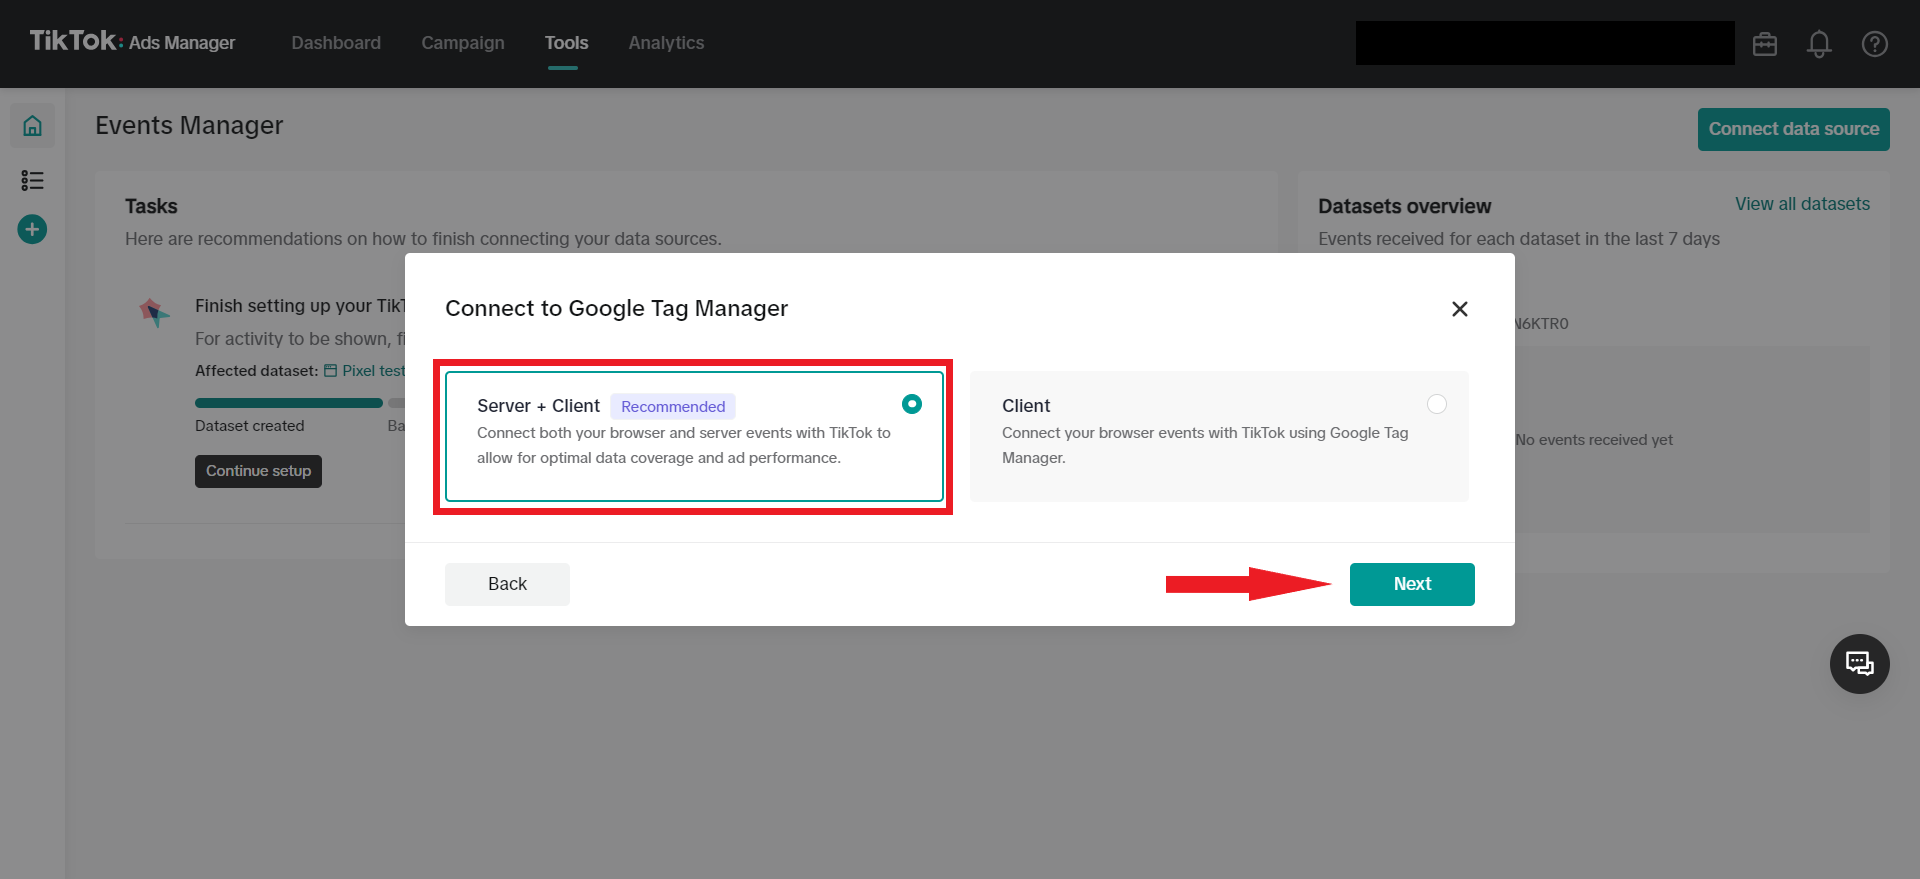Select the Client radio option

tap(1436, 404)
